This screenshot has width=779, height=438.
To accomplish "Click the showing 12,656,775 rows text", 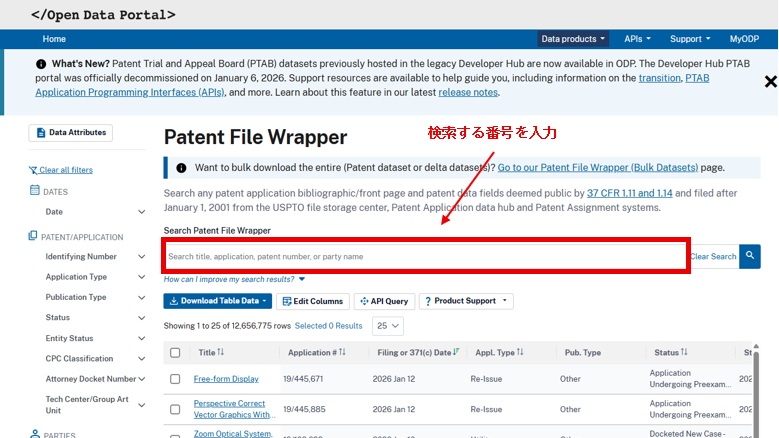I will 227,326.
